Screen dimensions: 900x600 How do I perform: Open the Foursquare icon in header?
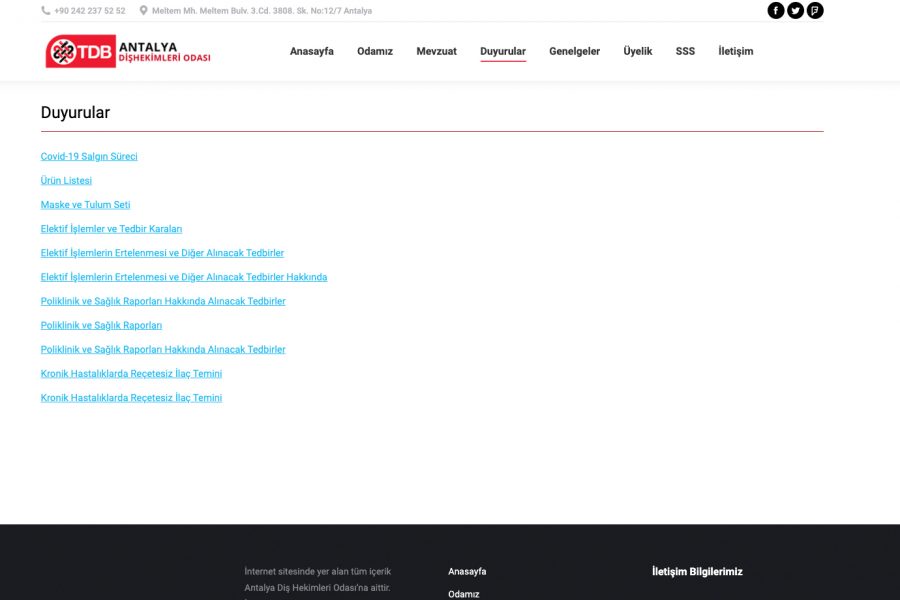(x=815, y=11)
